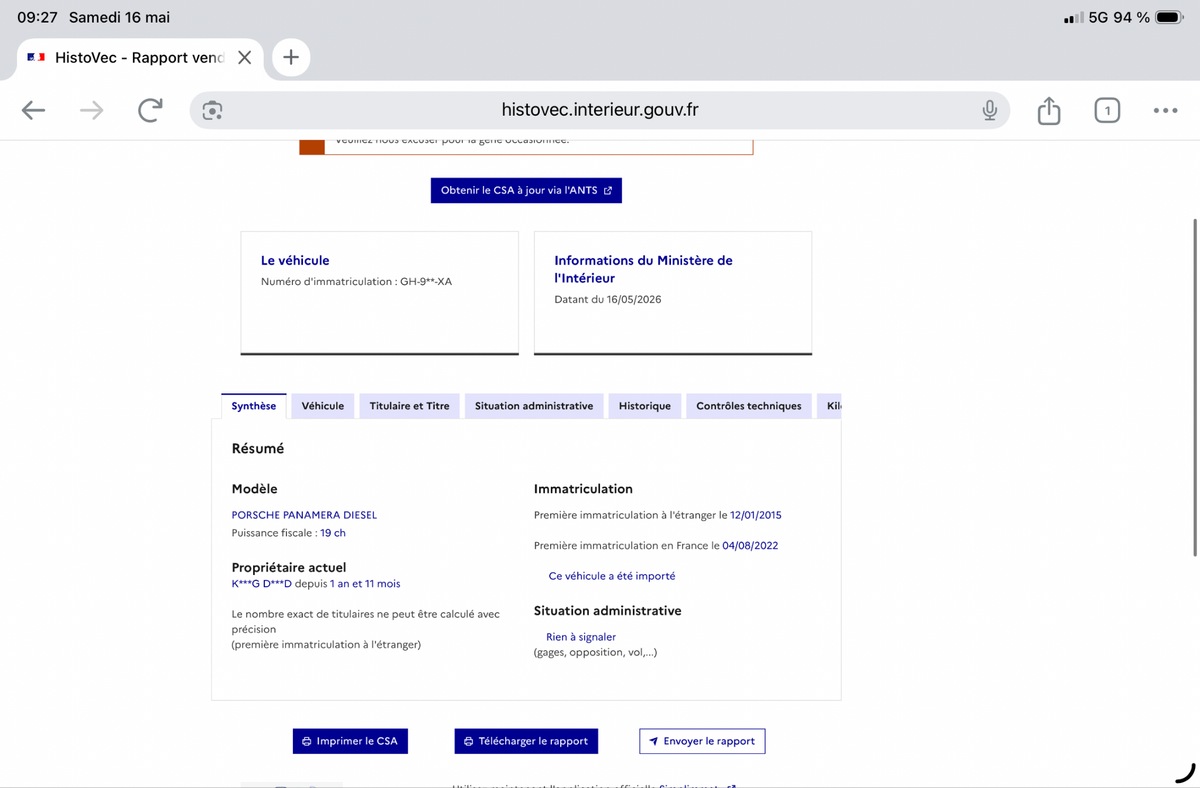
Task: Close the HistoVec tab
Action: [244, 58]
